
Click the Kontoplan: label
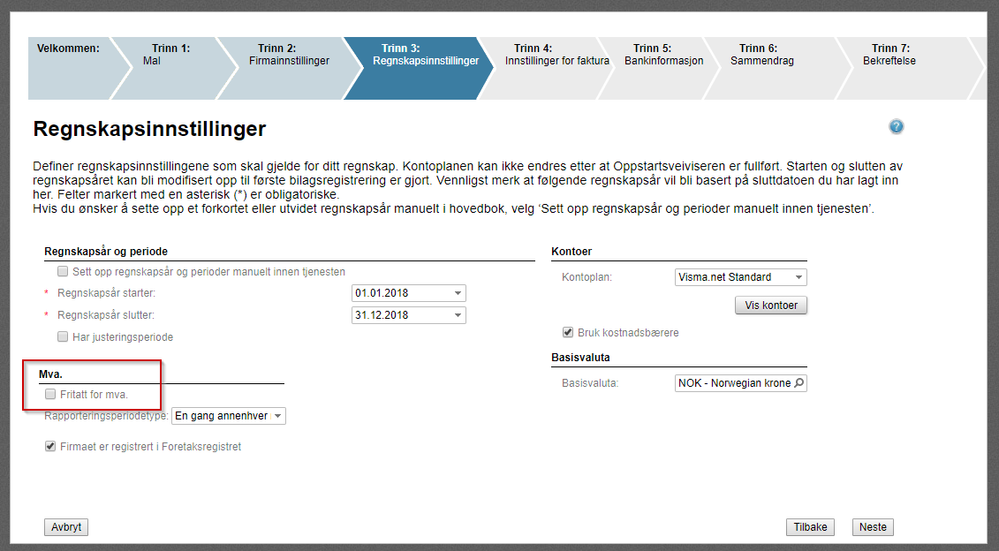click(x=587, y=278)
